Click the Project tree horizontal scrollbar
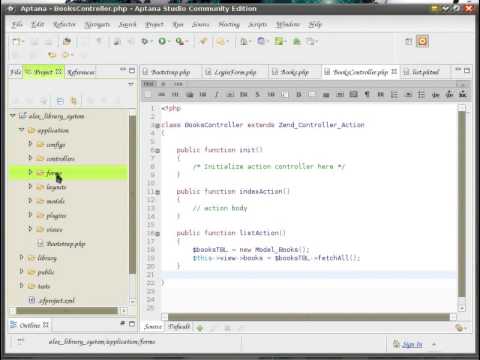Viewport: 480px width, 360px height. [67, 311]
